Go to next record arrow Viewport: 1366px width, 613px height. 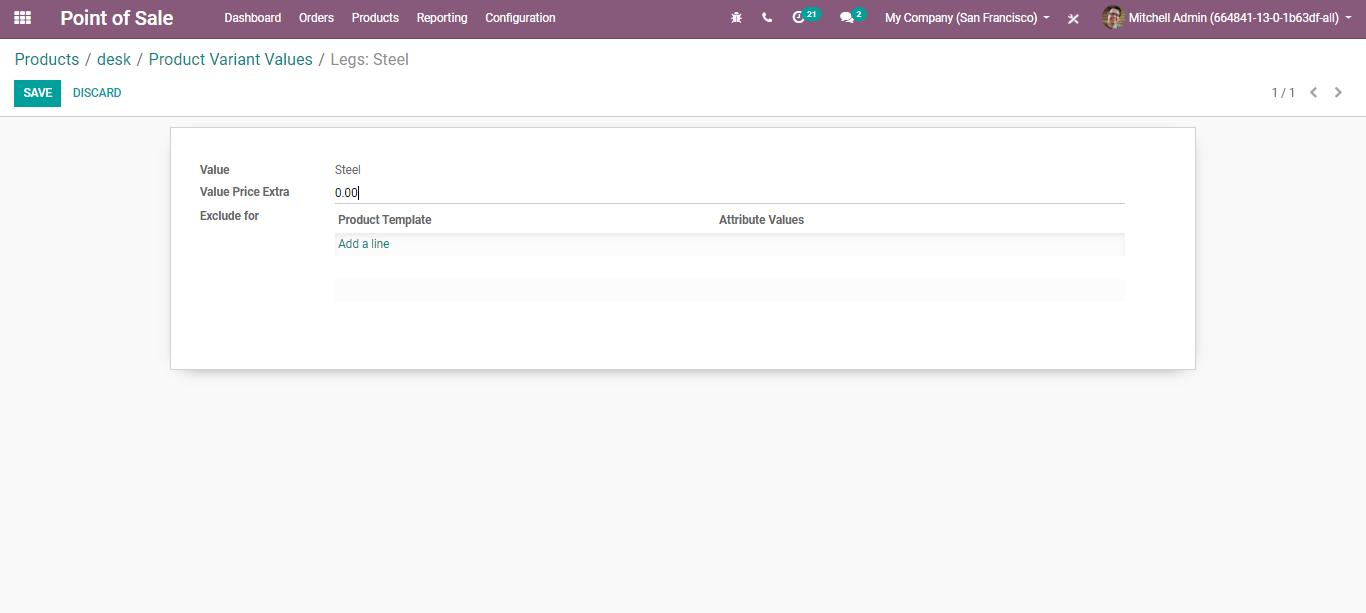[x=1338, y=93]
